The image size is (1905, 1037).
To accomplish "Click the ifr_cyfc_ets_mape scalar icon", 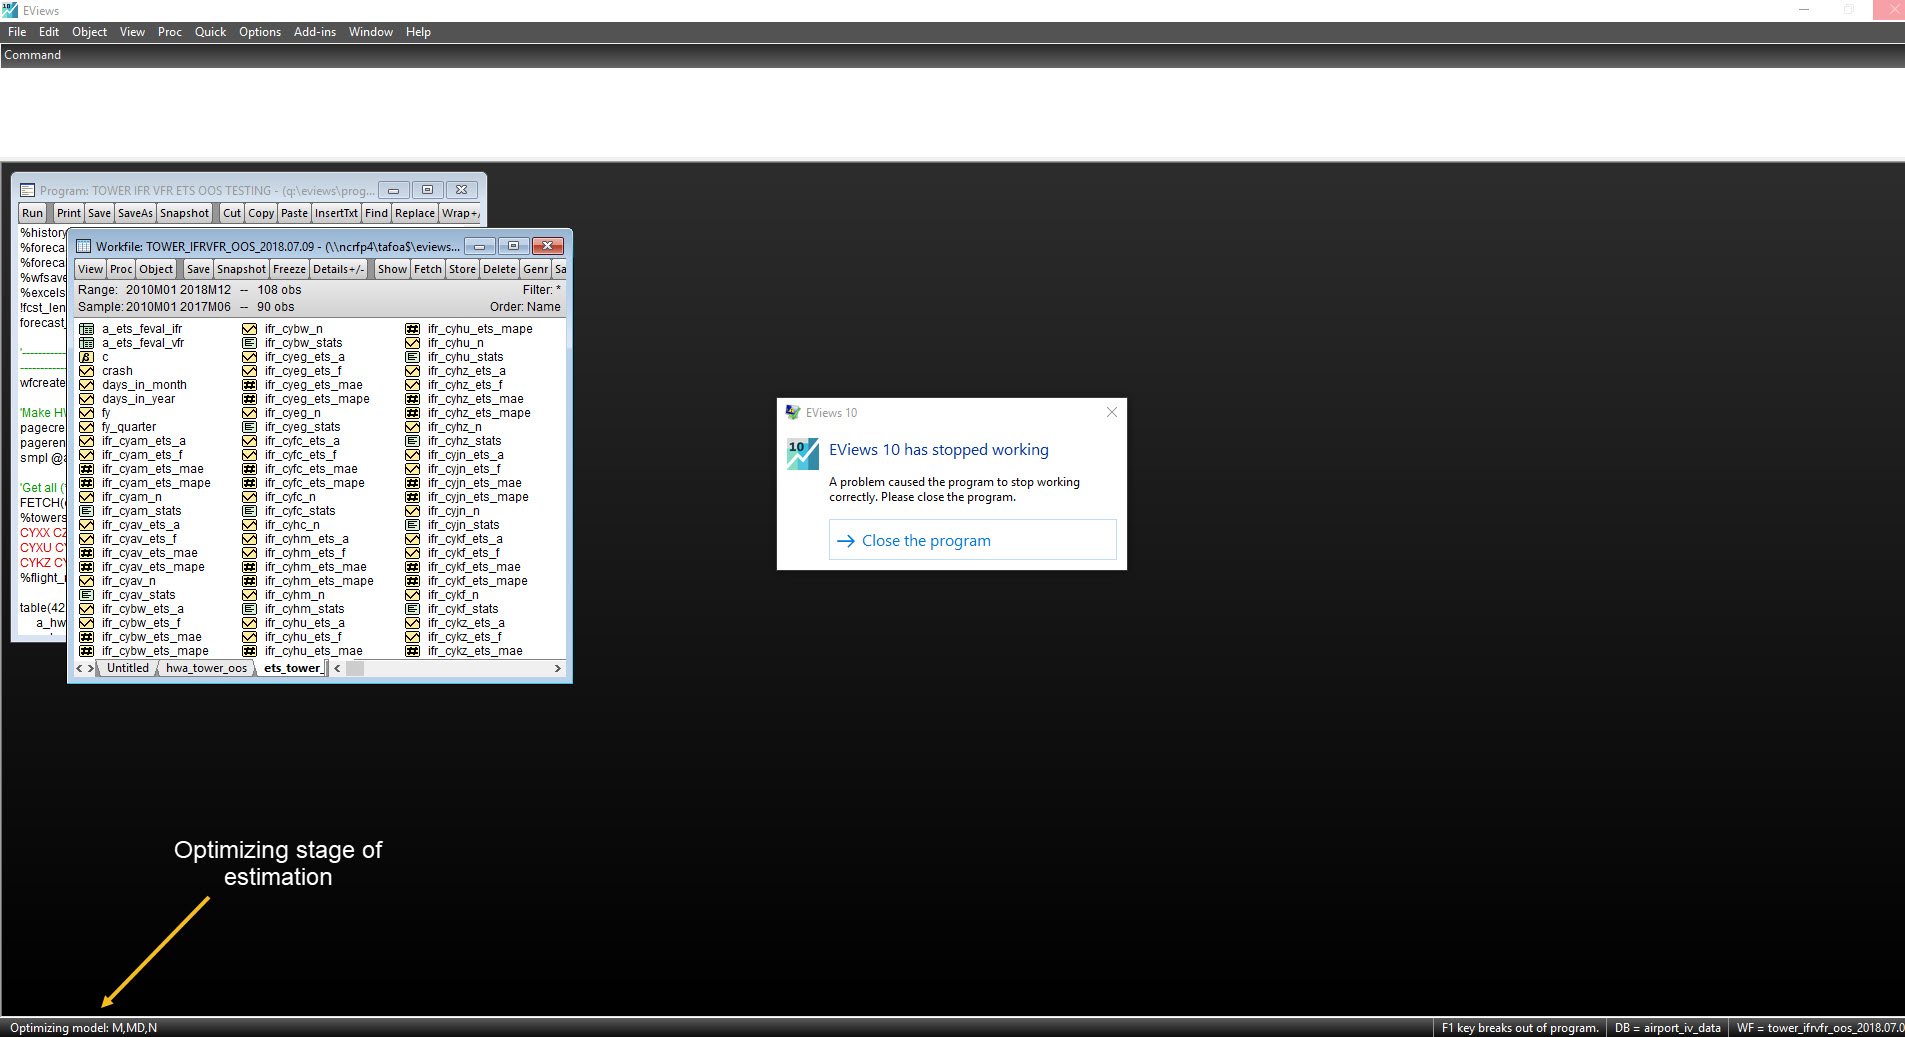I will (x=250, y=483).
